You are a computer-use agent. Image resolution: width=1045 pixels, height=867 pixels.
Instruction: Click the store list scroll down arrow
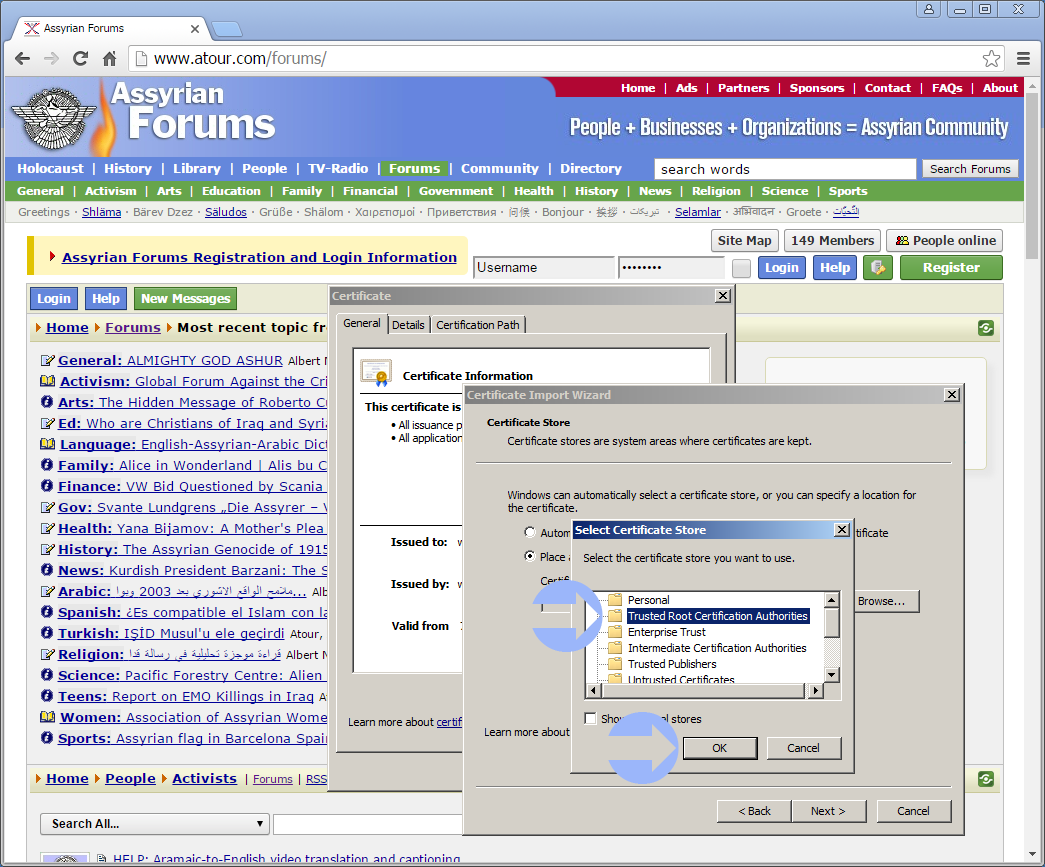pyautogui.click(x=831, y=675)
